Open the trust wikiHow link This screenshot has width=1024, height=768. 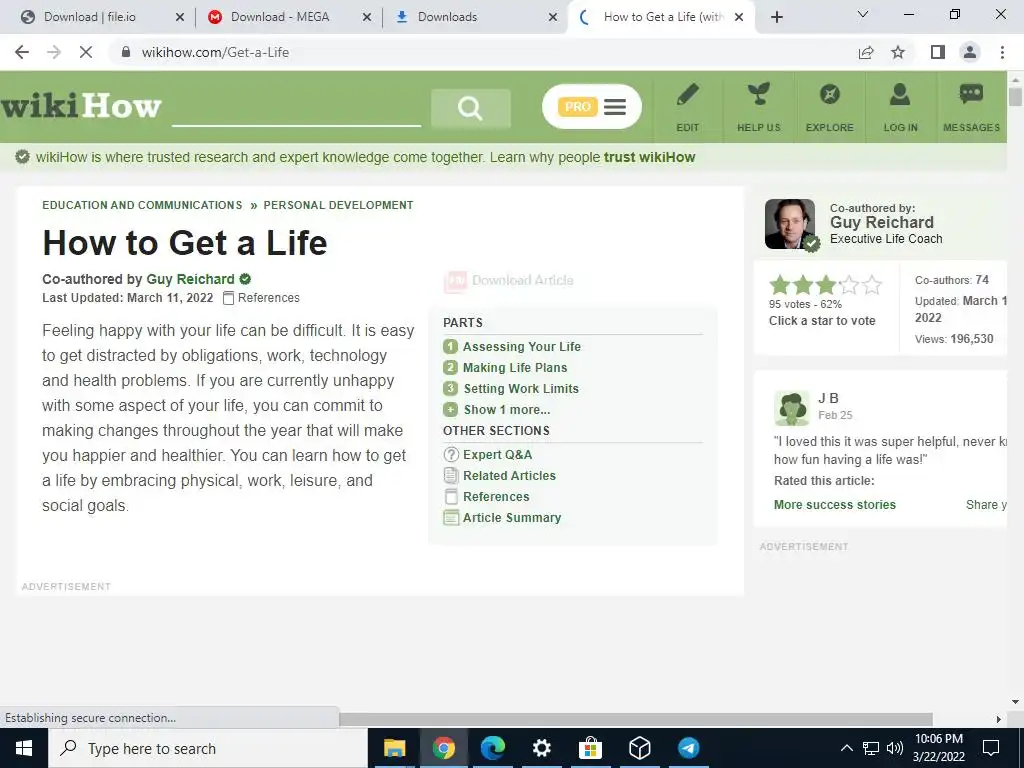tap(649, 157)
